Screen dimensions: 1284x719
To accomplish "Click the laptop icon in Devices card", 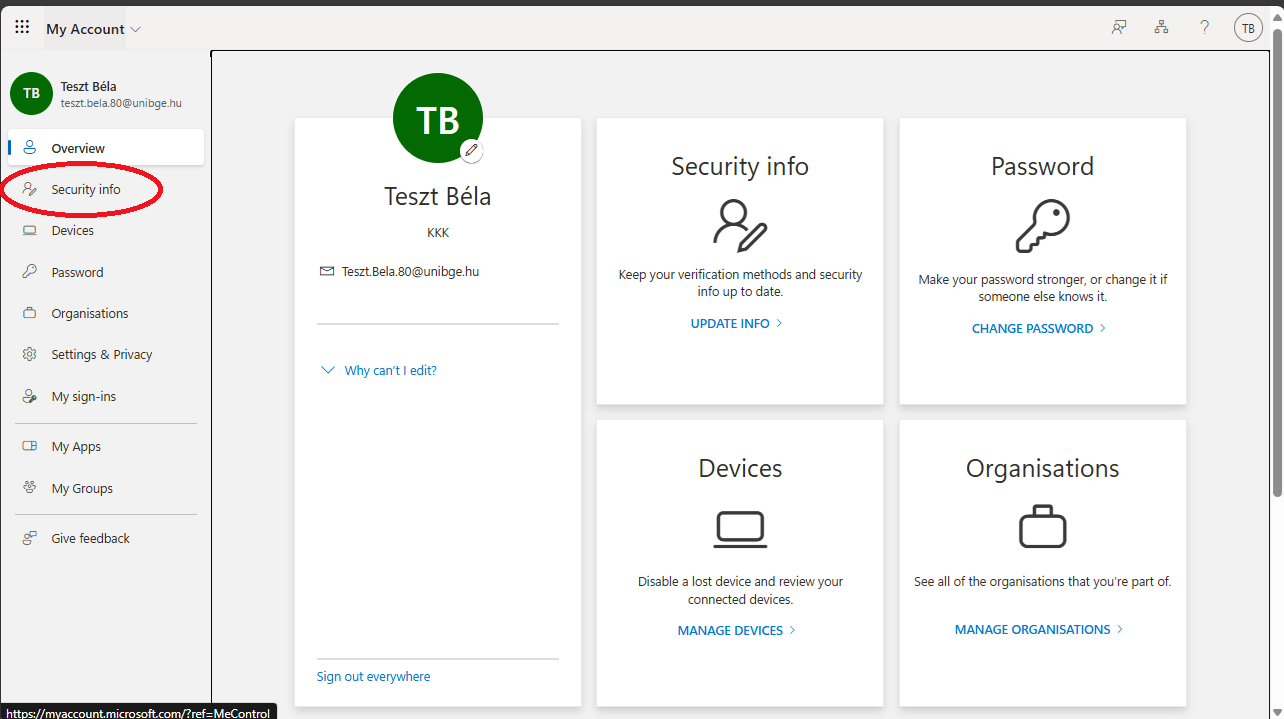I will (740, 529).
